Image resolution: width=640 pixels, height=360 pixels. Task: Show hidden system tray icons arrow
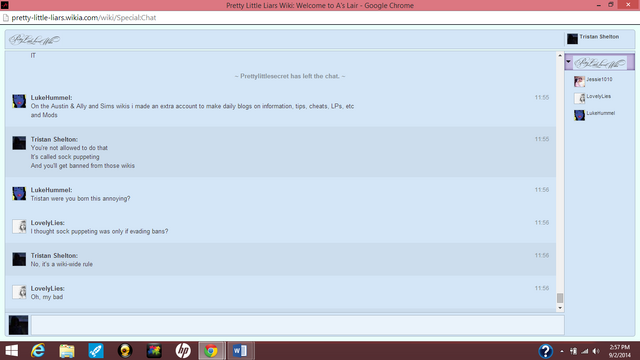[x=562, y=351]
